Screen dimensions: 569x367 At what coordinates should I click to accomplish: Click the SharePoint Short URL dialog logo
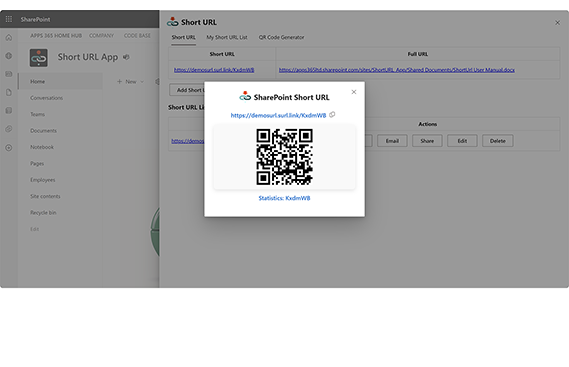click(245, 96)
